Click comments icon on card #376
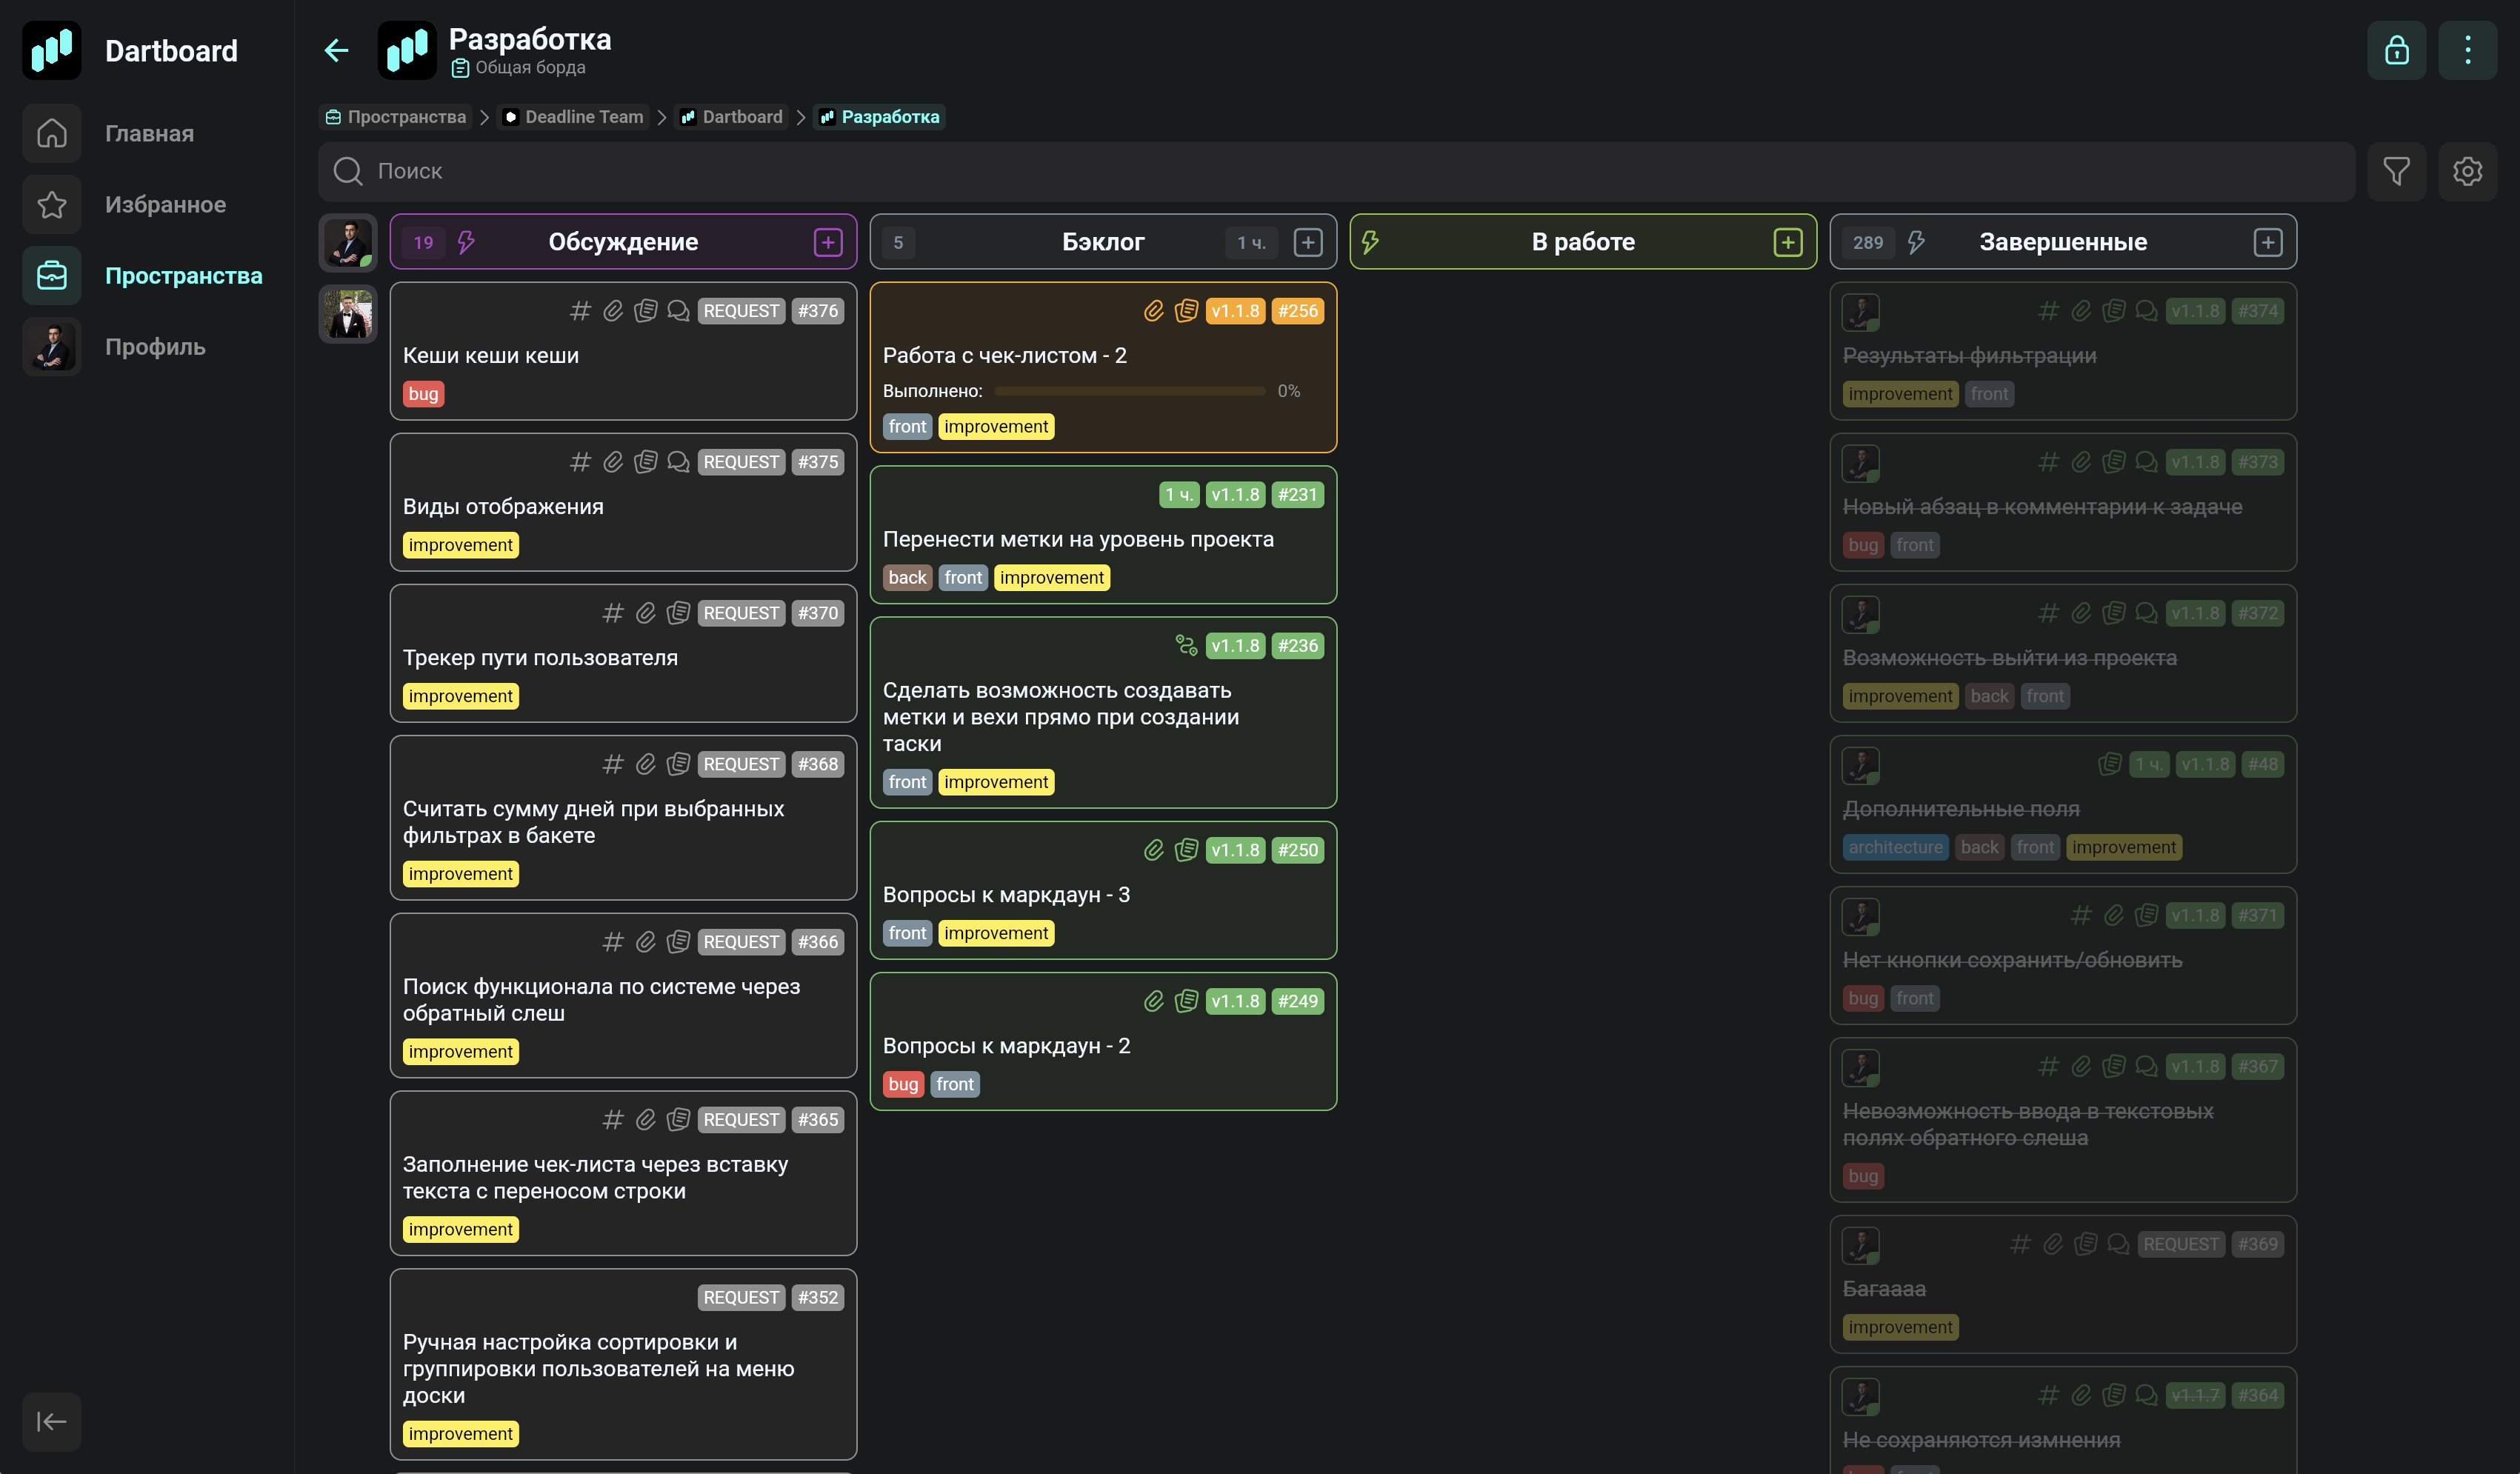Screen dimensions: 2520x1474 click(x=678, y=311)
